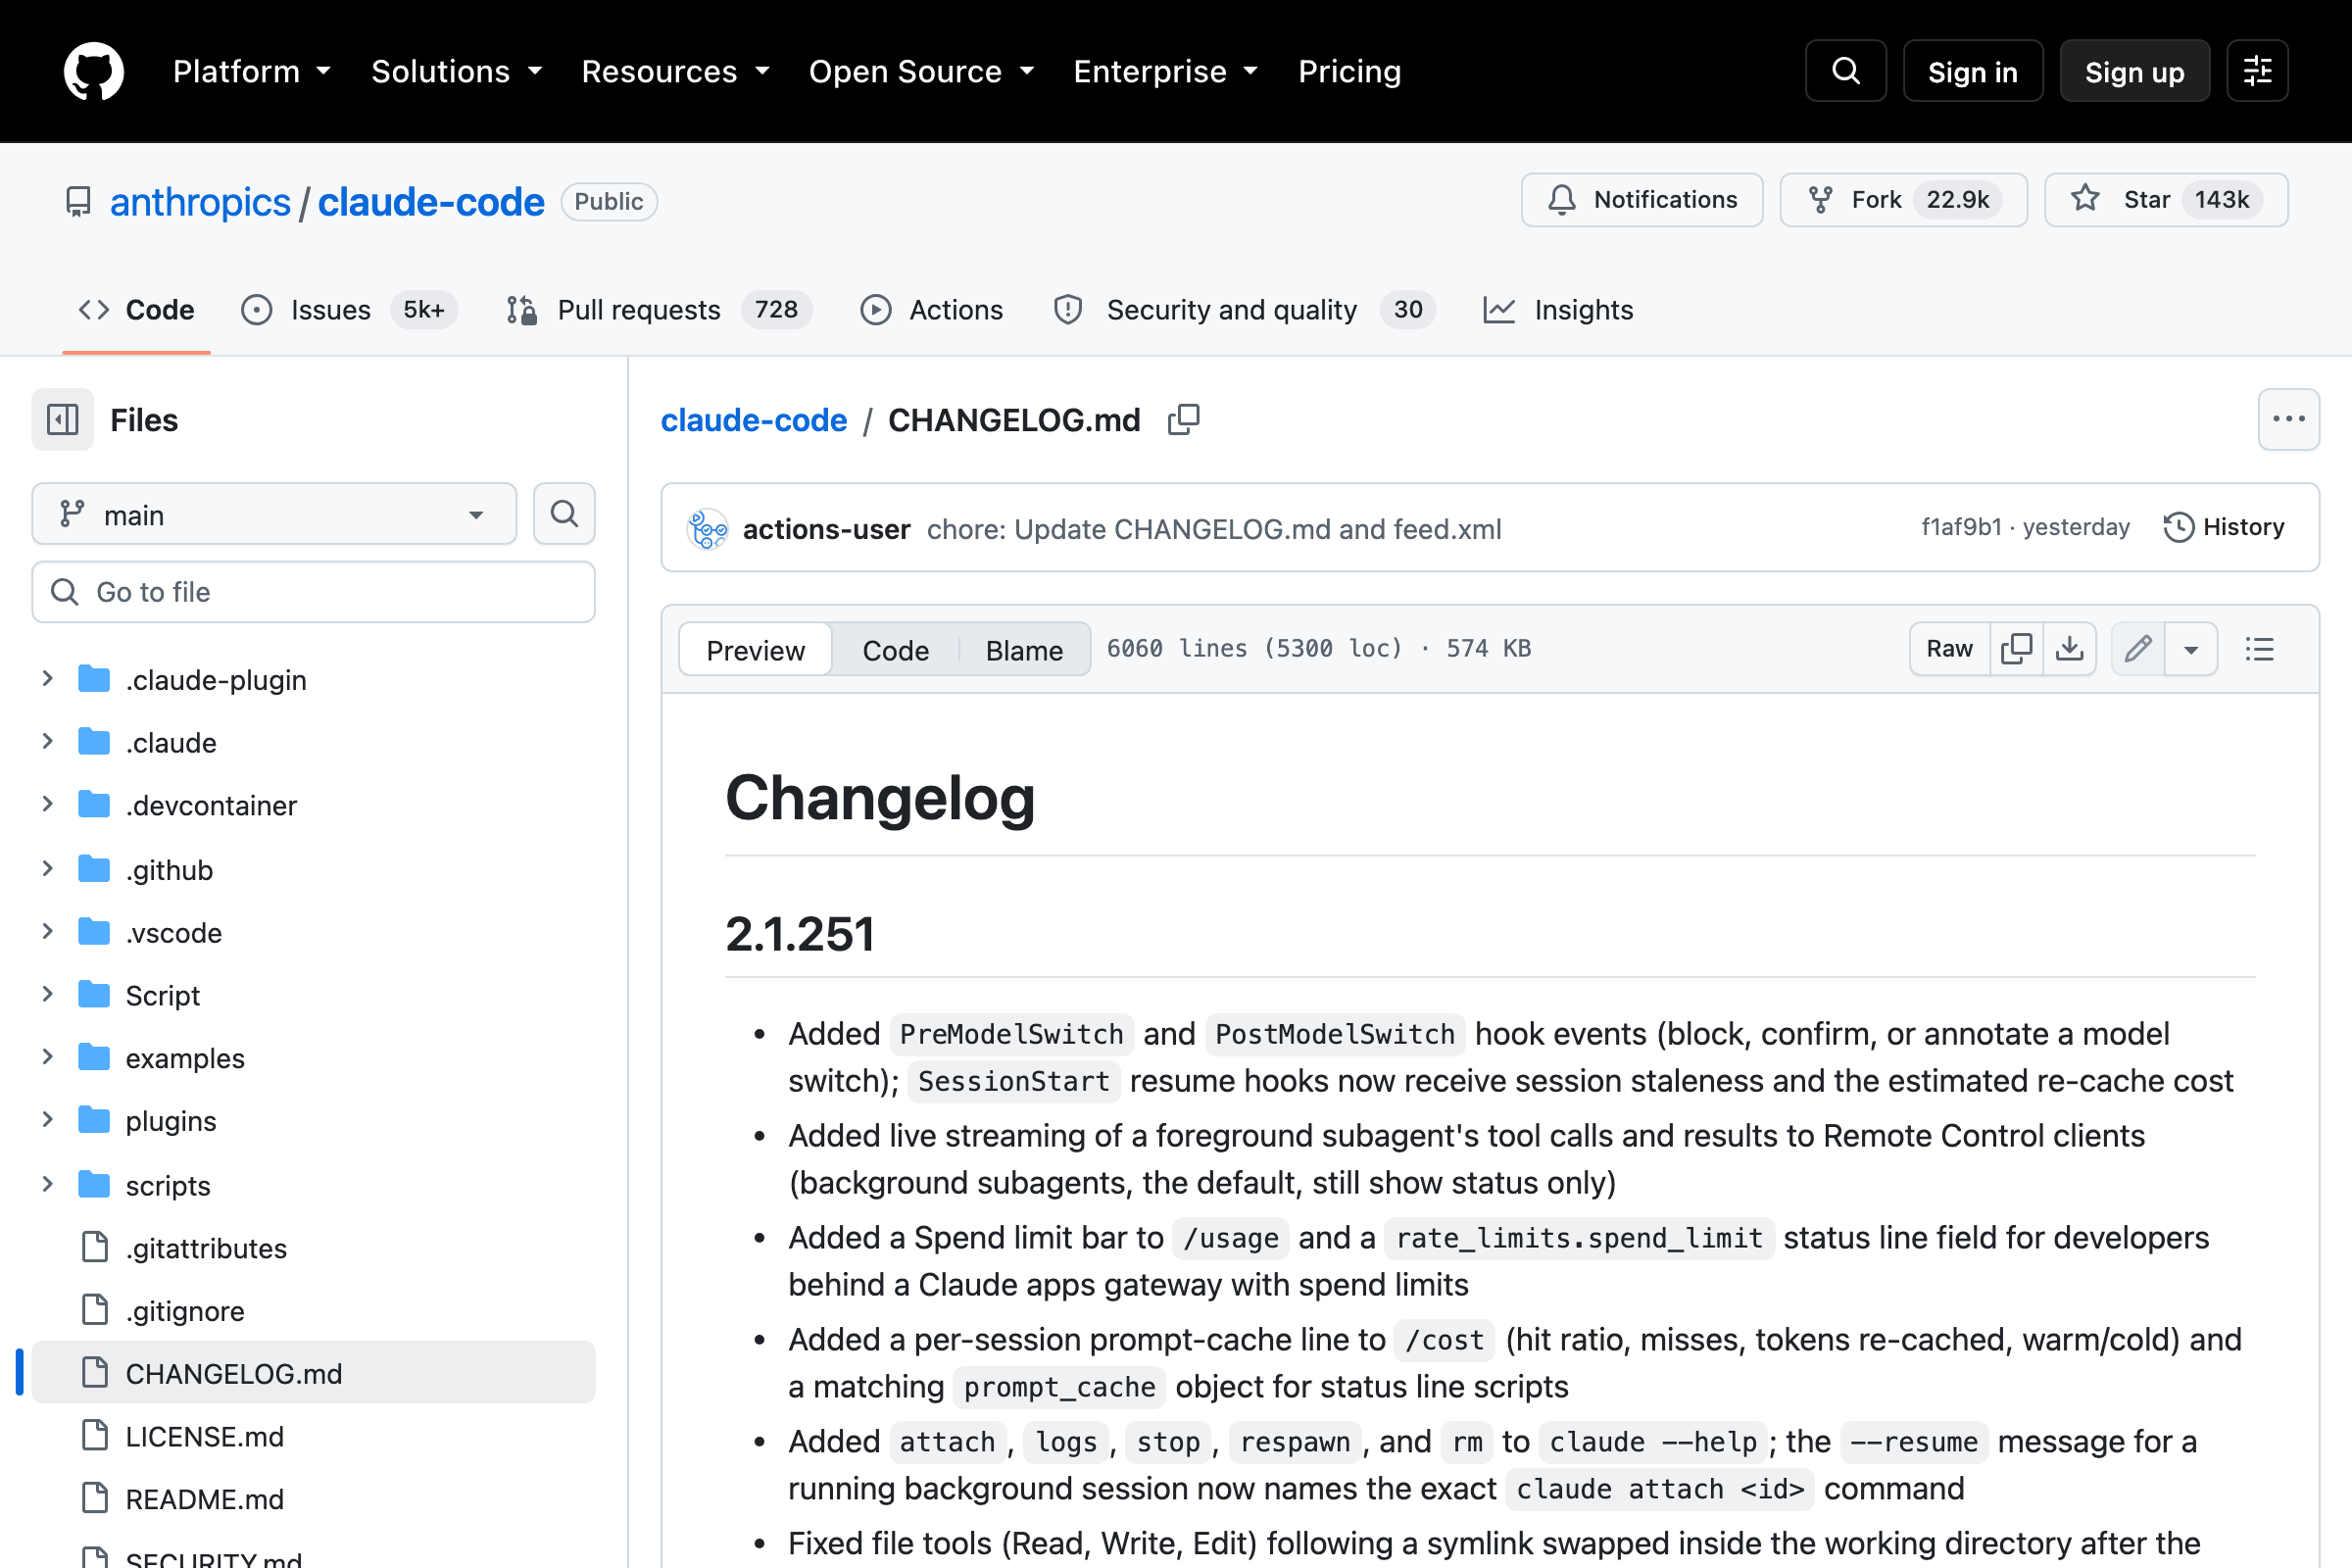Open the Actions tab
Viewport: 2352px width, 1568px height.
click(x=931, y=310)
